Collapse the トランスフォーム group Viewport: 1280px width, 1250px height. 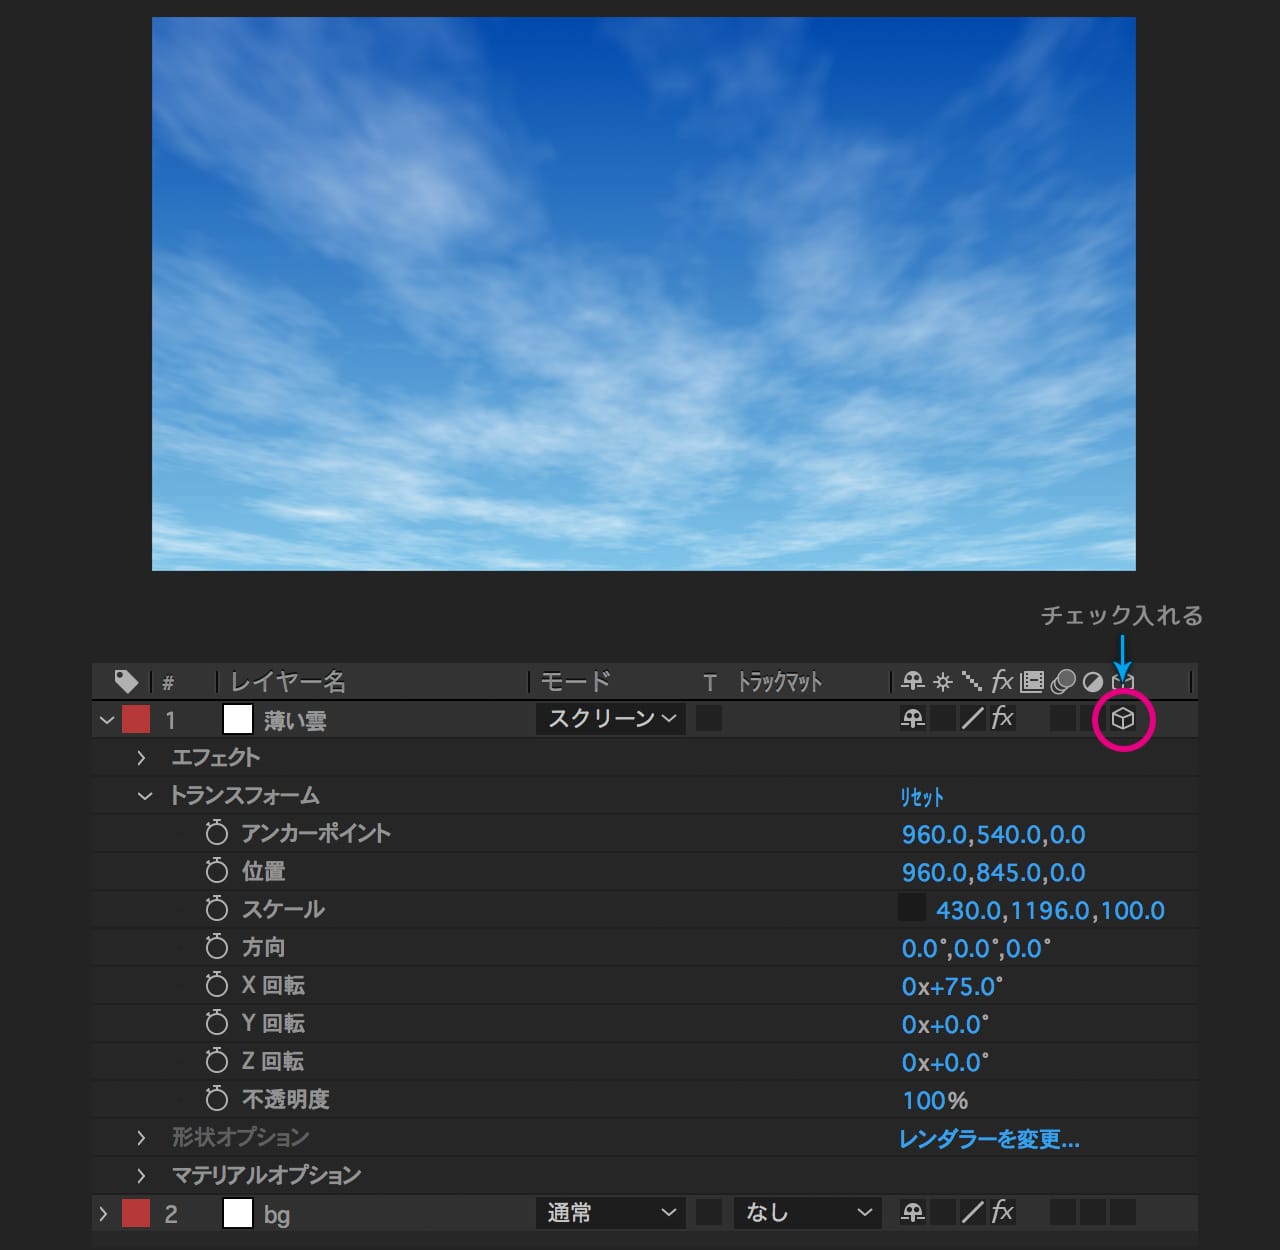145,796
